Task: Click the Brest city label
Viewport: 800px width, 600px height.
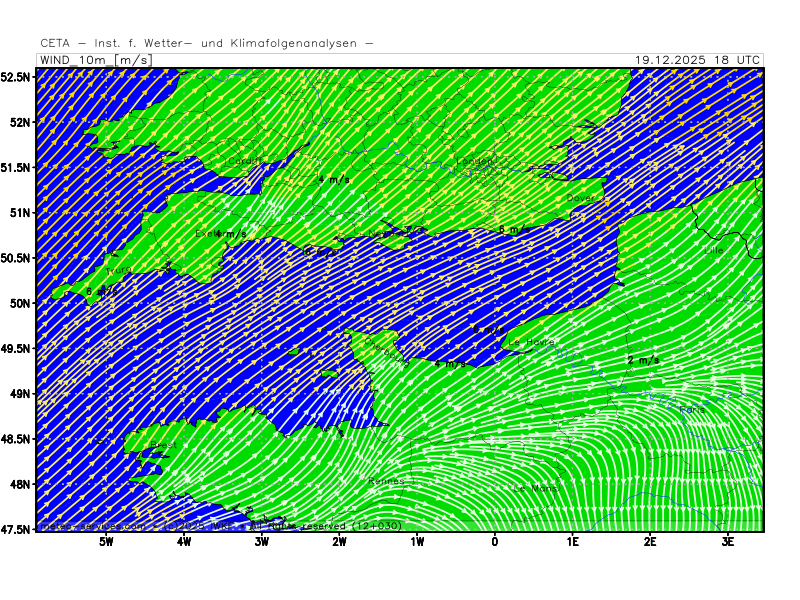Action: (x=163, y=445)
